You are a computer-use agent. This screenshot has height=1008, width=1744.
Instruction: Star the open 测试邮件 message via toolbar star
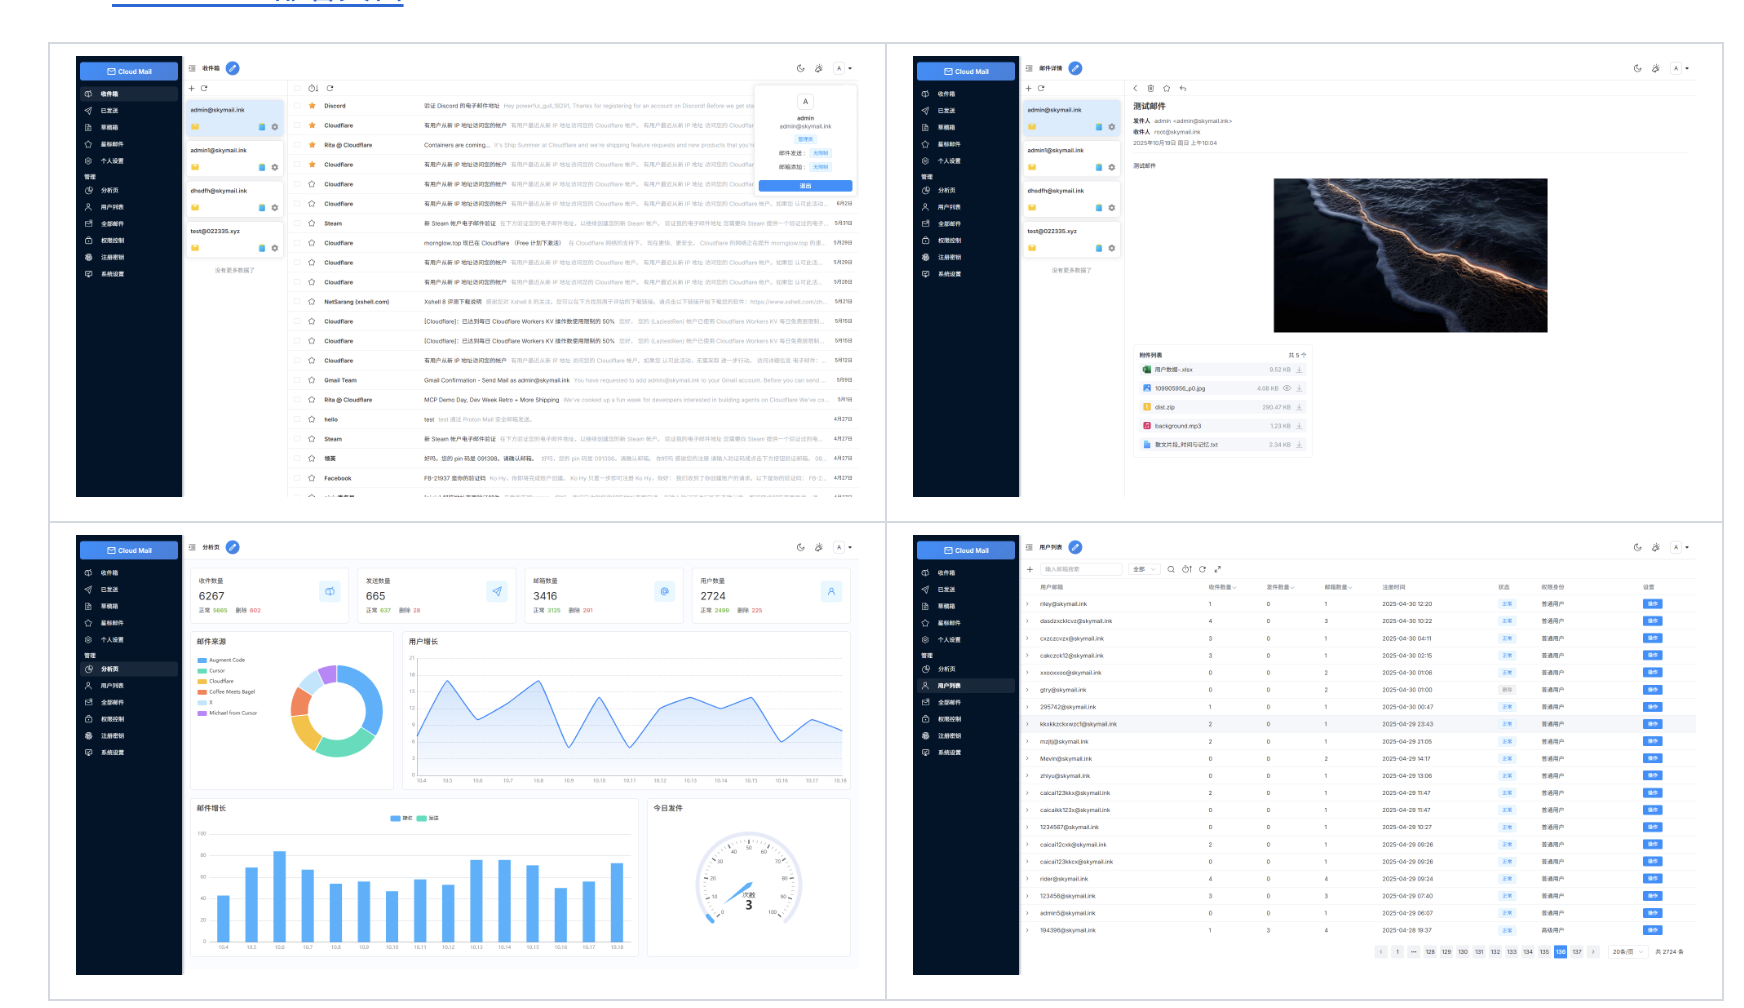pos(1167,88)
